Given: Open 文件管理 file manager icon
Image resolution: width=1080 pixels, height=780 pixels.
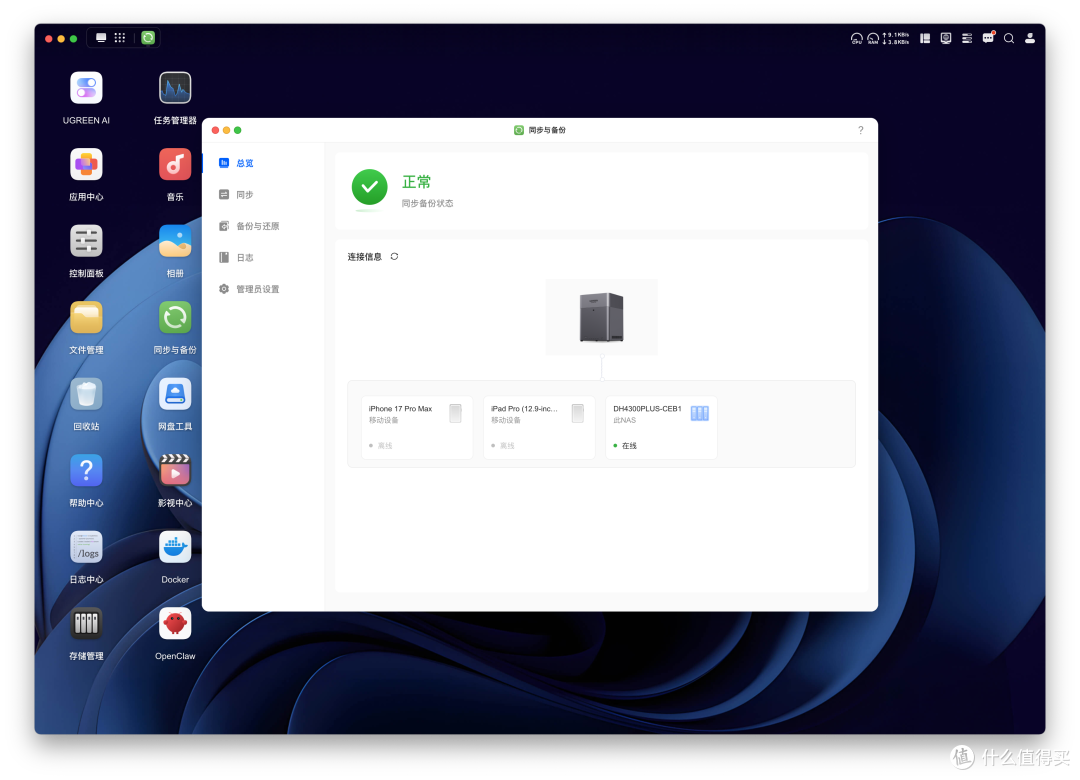Looking at the screenshot, I should click(x=86, y=318).
